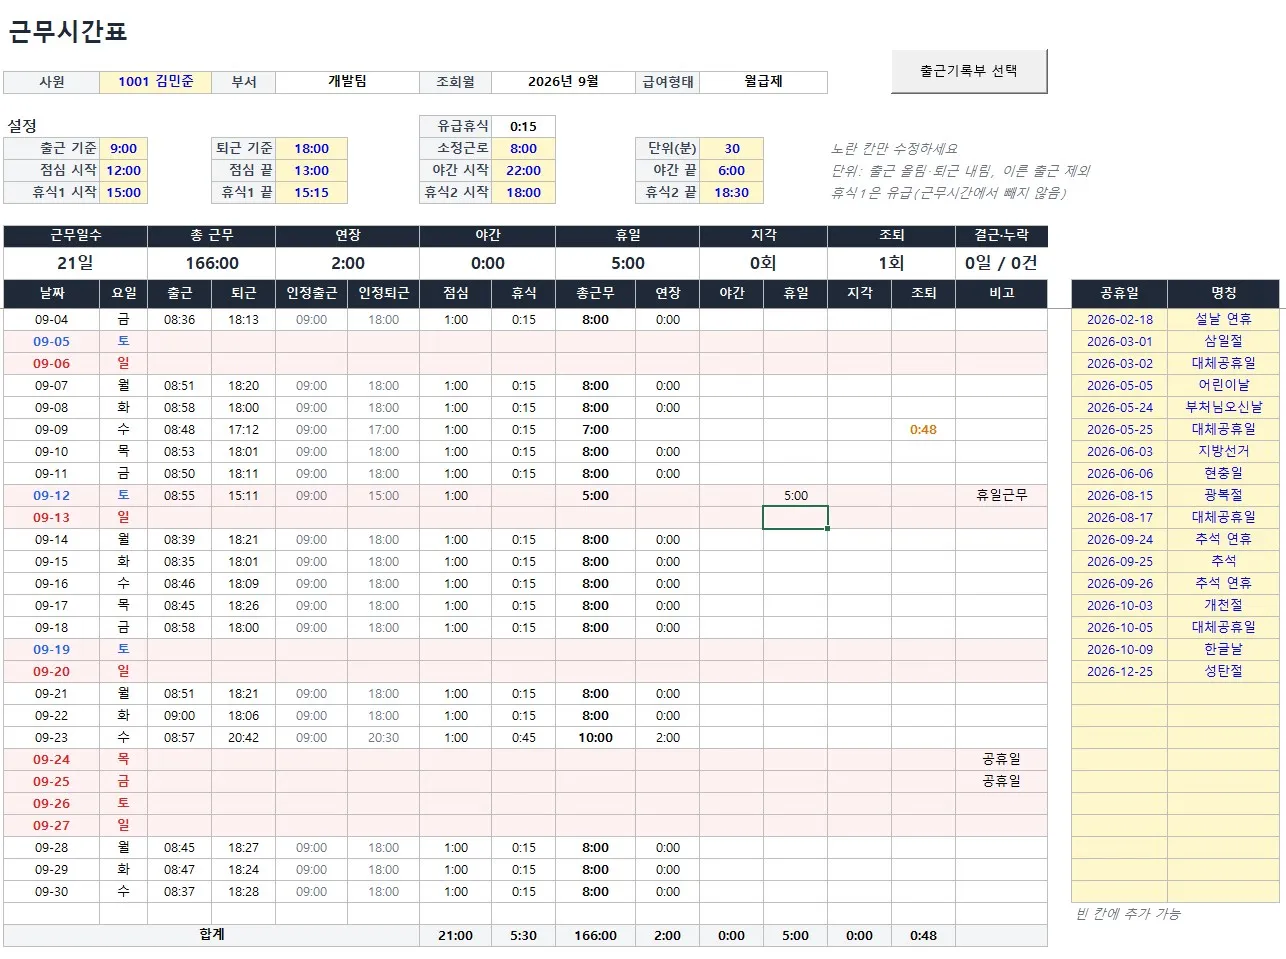Select the 조회월 value 2026년 9월
Image resolution: width=1286 pixels, height=959 pixels.
[x=563, y=82]
